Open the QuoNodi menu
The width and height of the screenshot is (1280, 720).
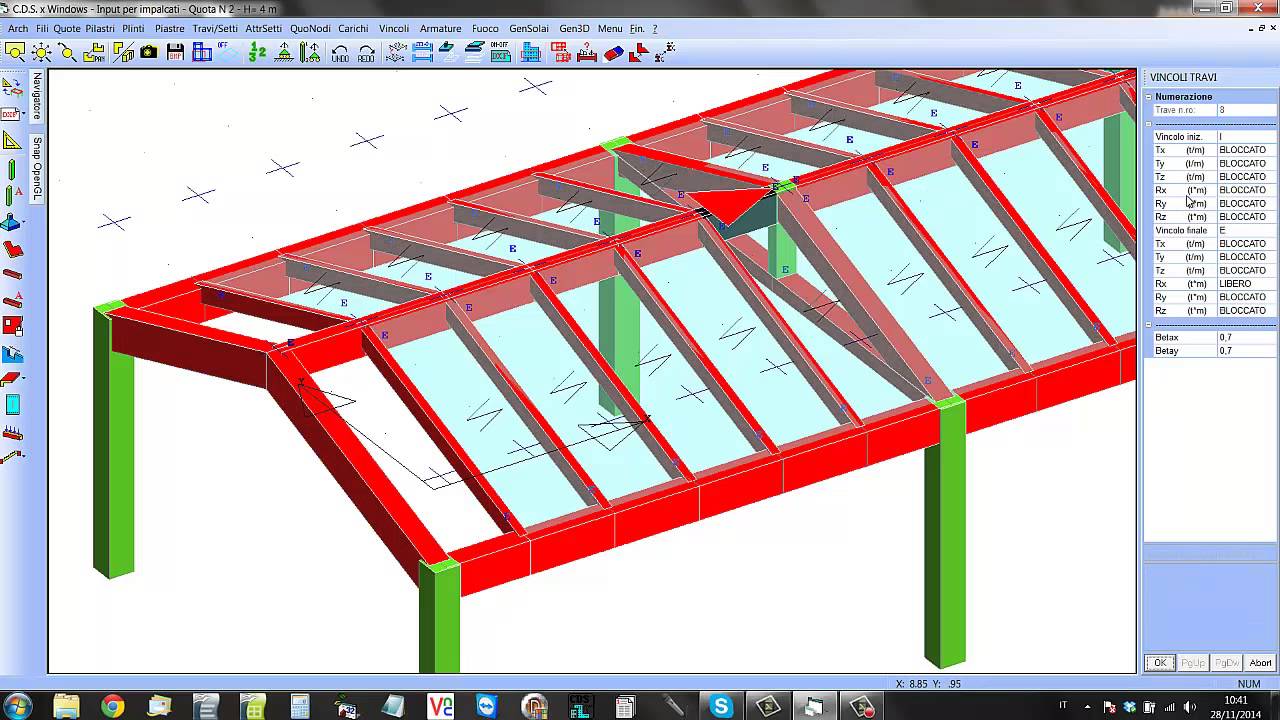pos(310,29)
